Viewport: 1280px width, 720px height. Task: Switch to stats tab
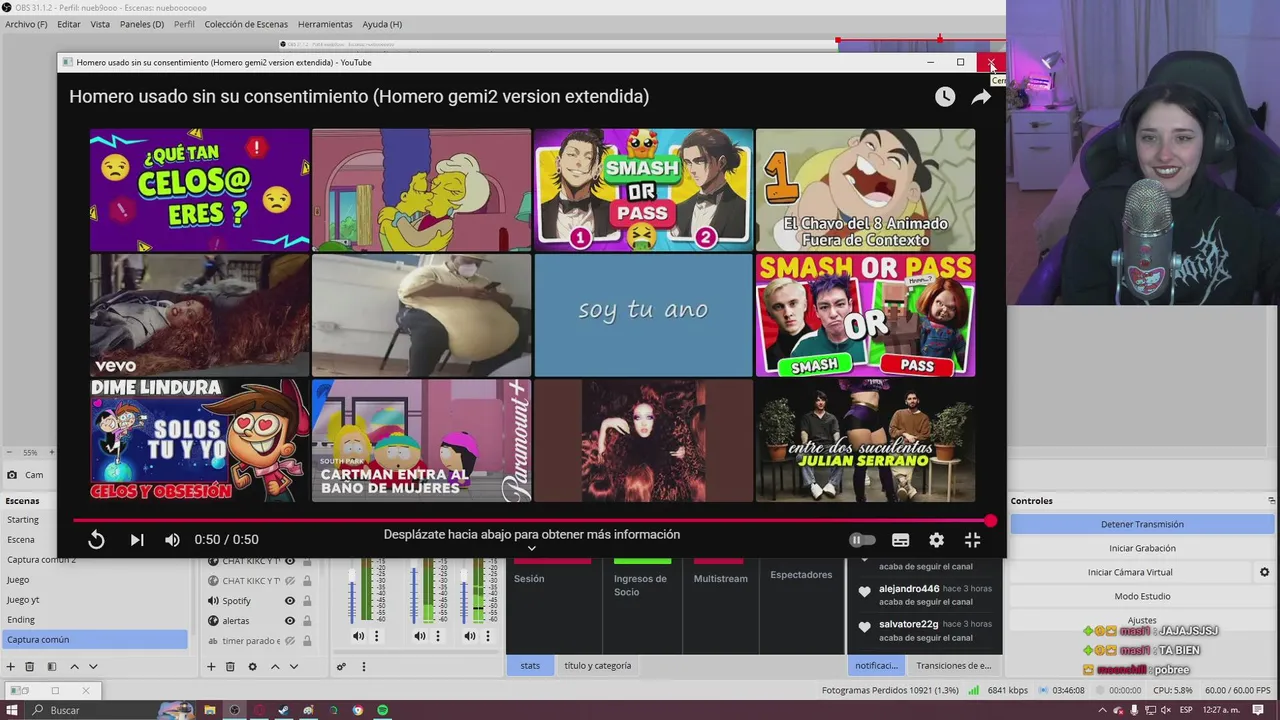pyautogui.click(x=530, y=666)
